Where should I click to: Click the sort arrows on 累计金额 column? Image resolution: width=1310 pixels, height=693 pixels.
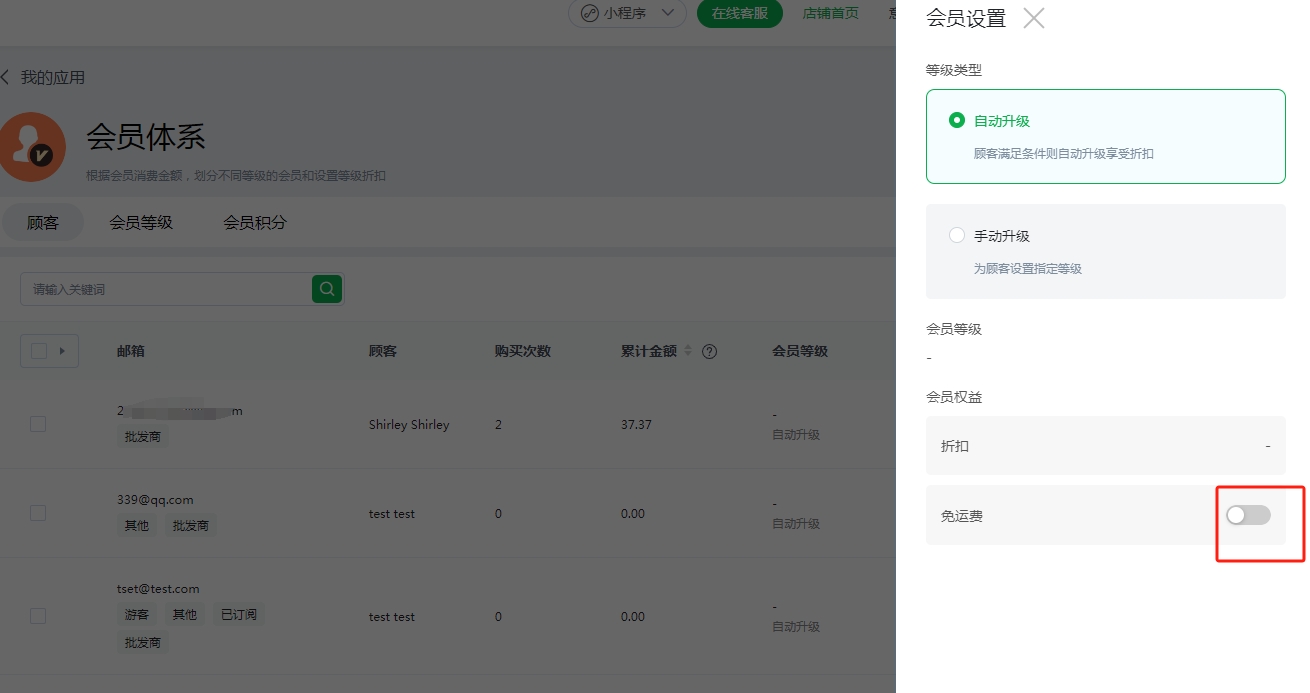click(x=688, y=351)
